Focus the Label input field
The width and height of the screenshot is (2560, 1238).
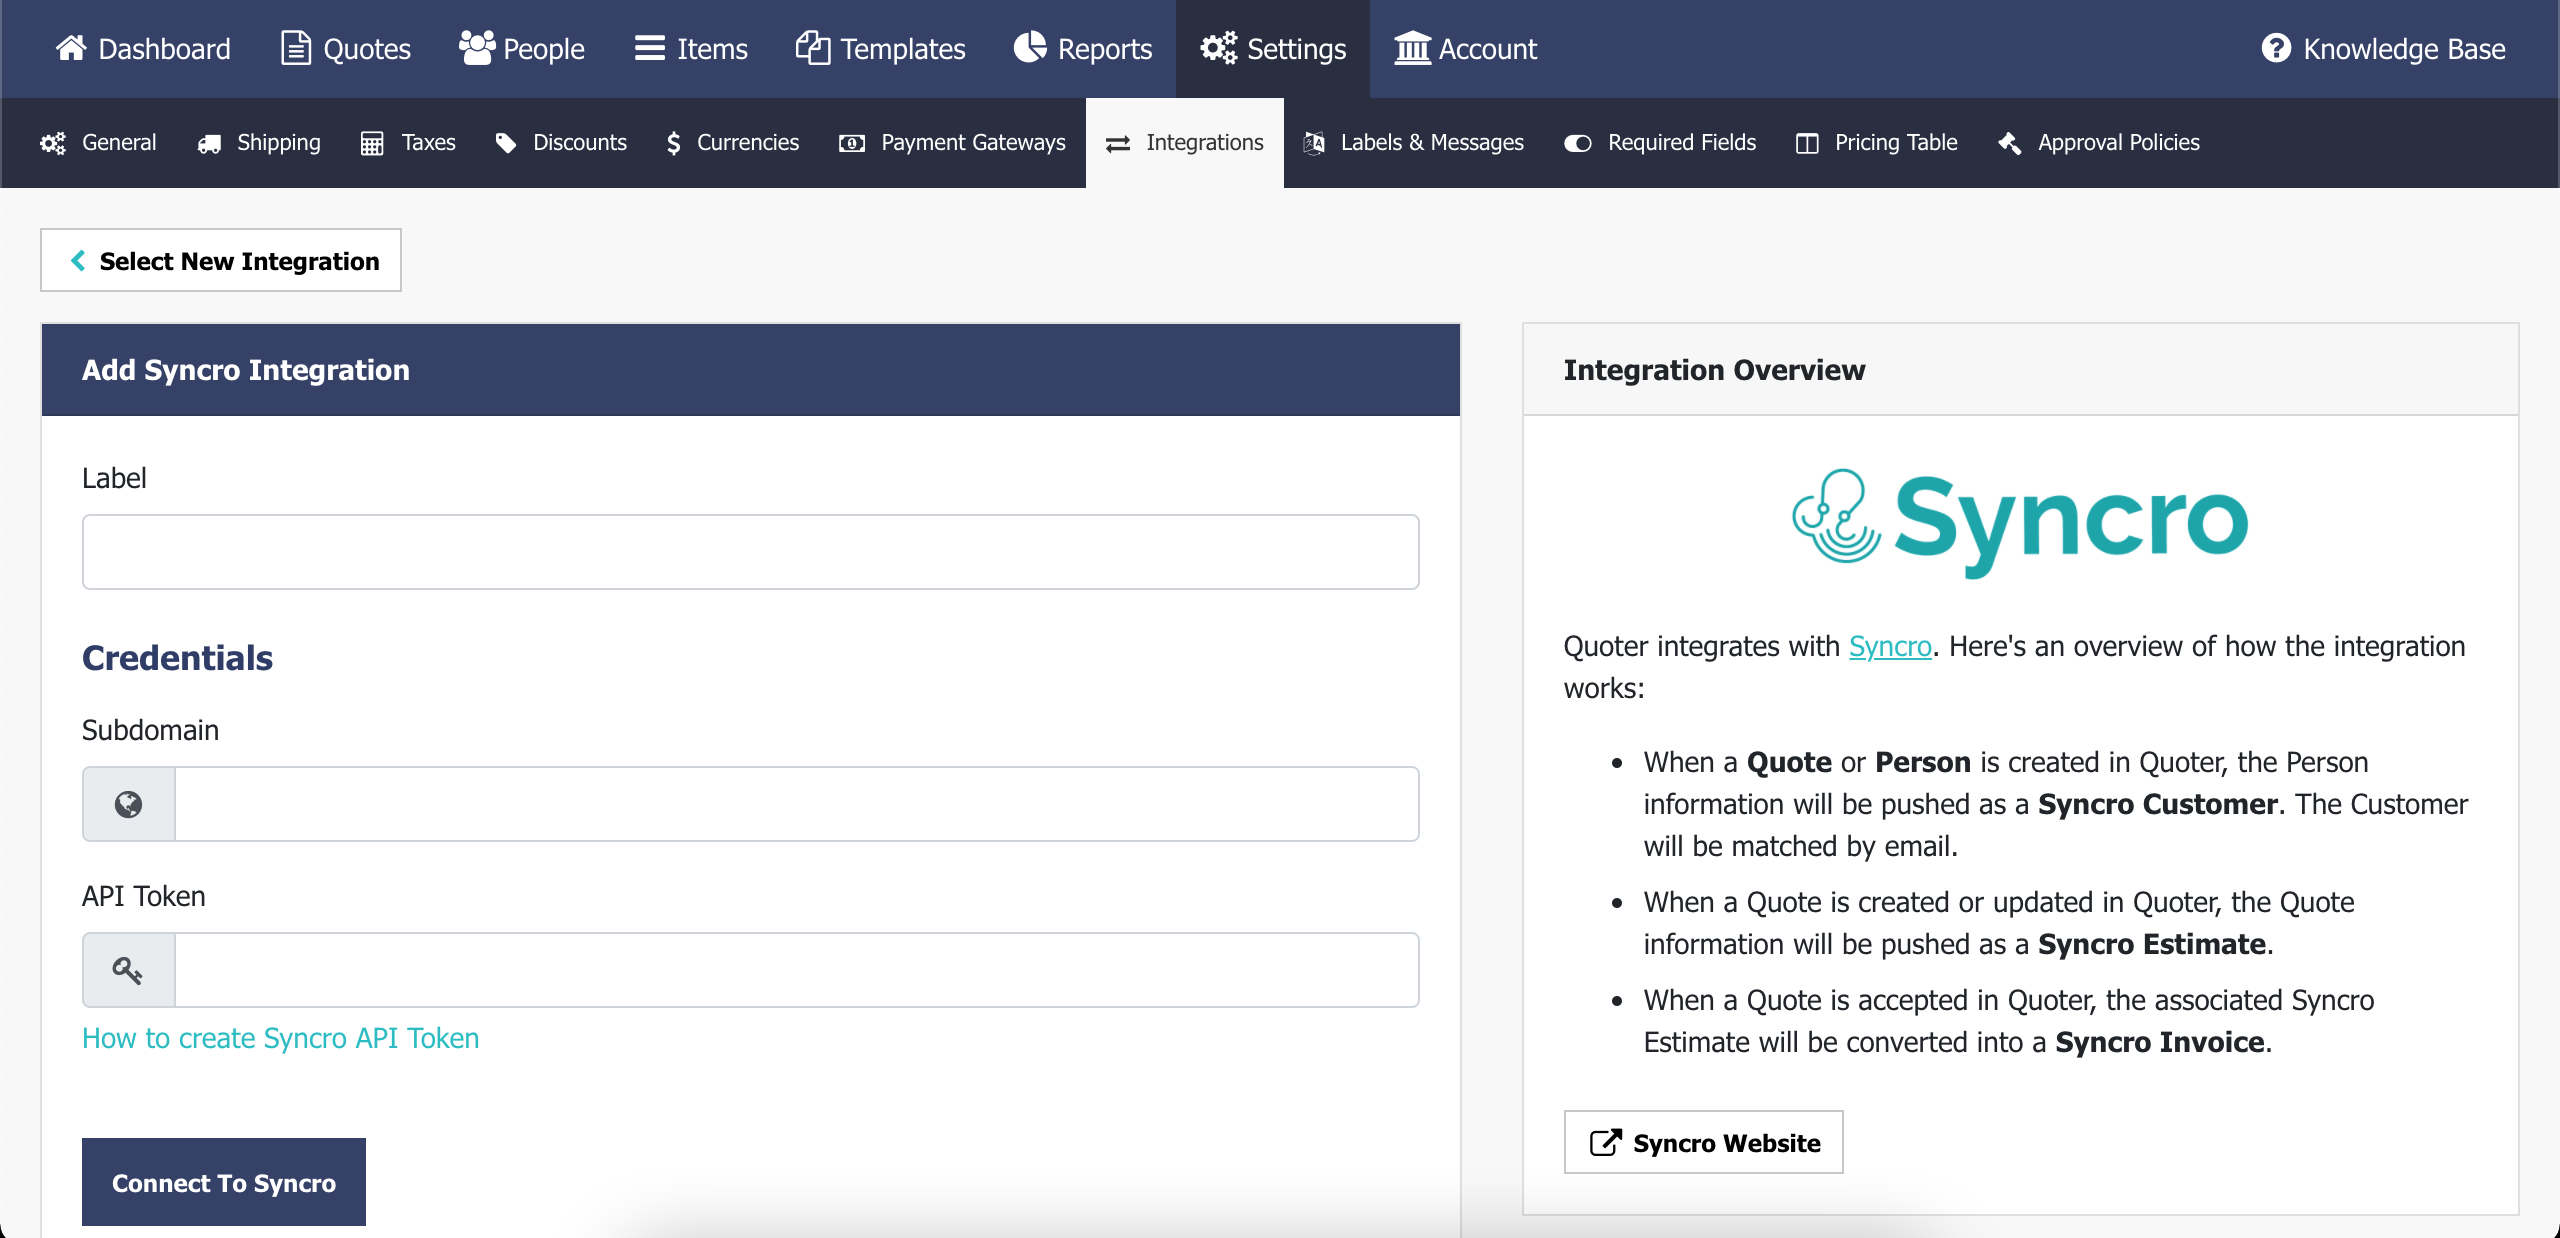pos(751,552)
